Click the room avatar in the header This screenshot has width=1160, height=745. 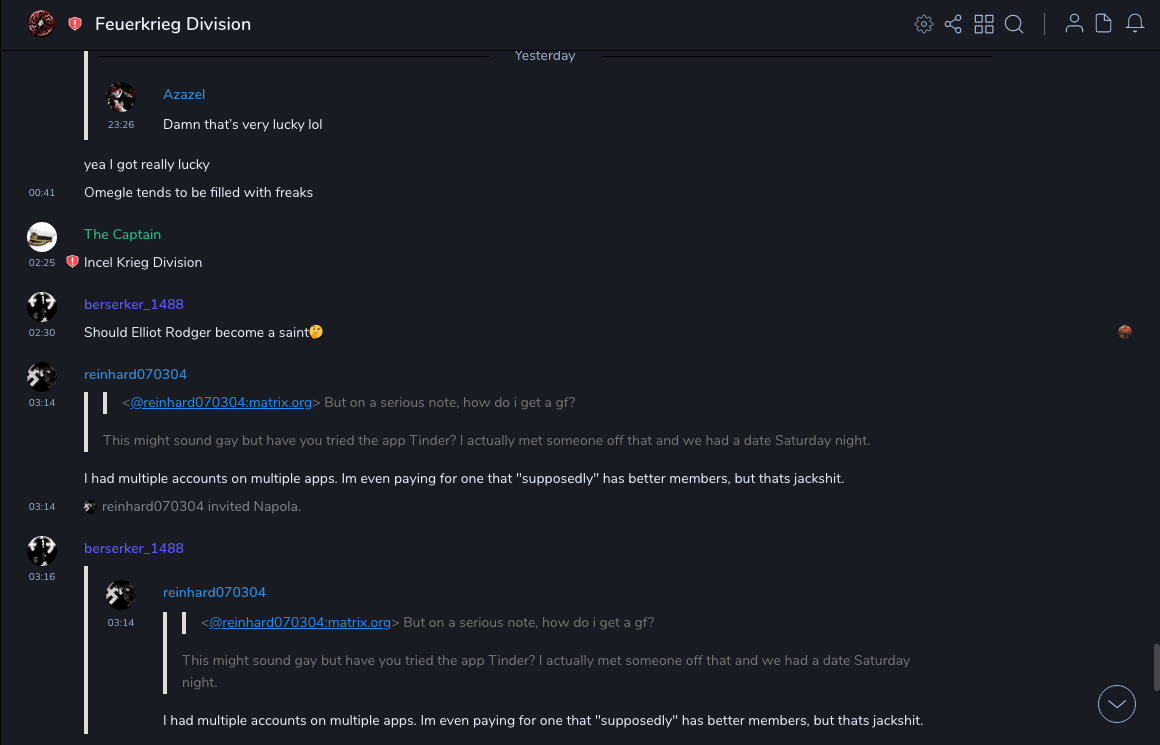(41, 24)
